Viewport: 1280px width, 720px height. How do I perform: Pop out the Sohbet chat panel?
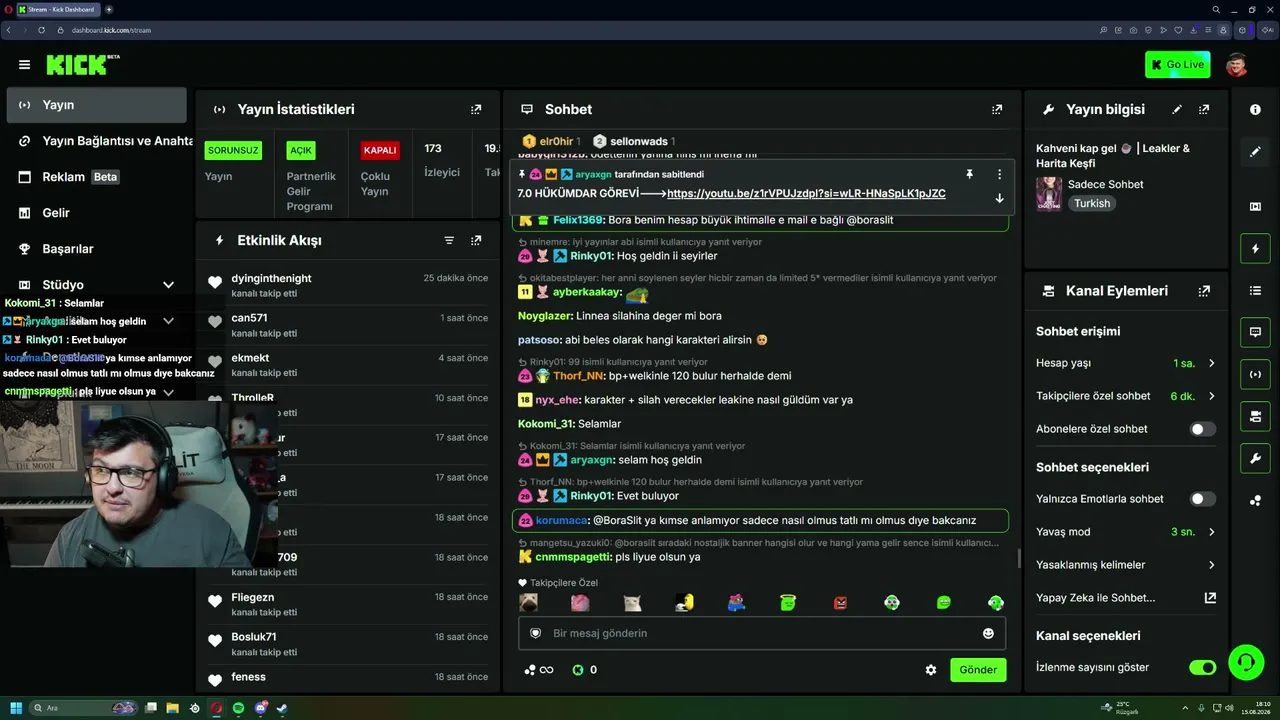coord(997,109)
